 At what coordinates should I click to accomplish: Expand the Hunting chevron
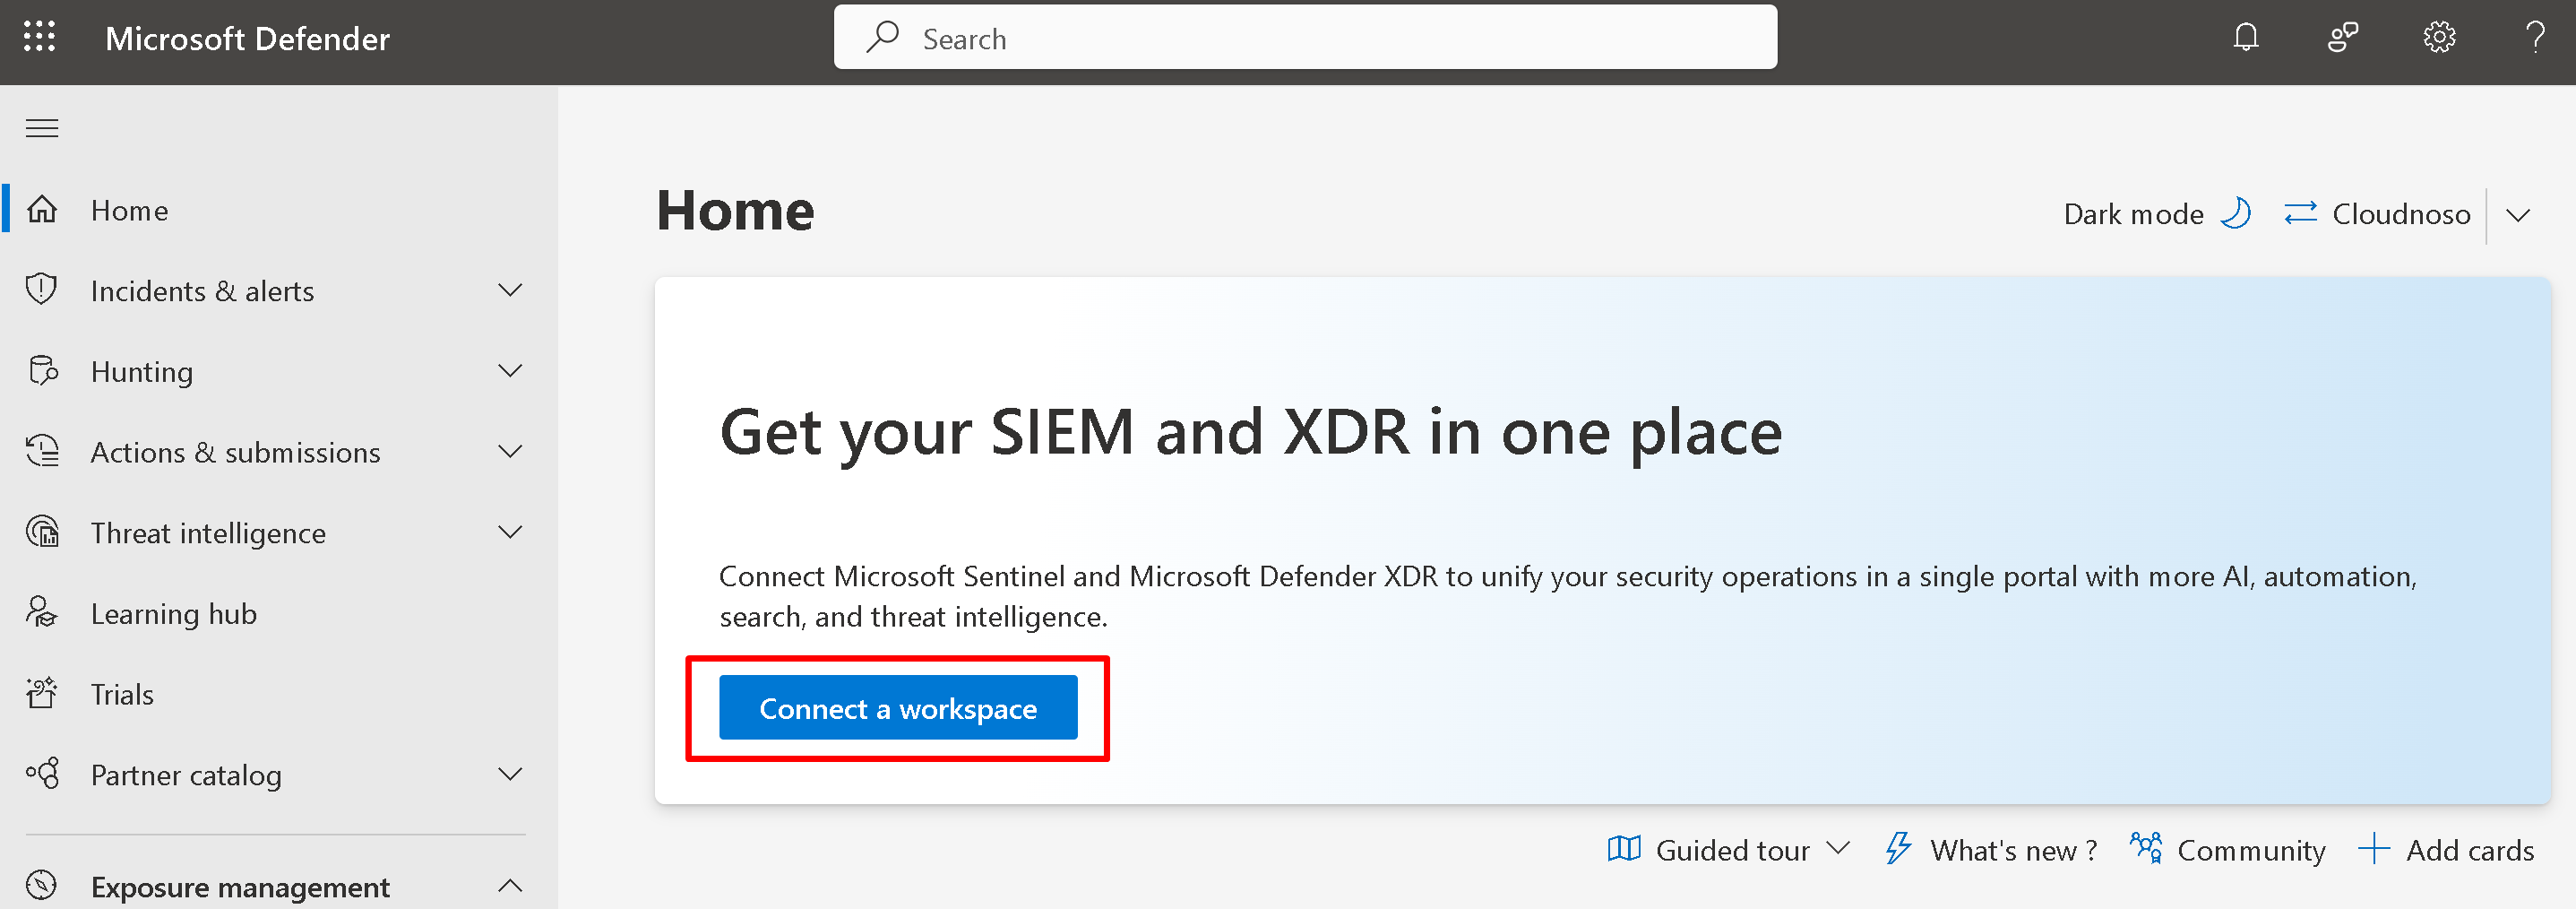point(510,371)
